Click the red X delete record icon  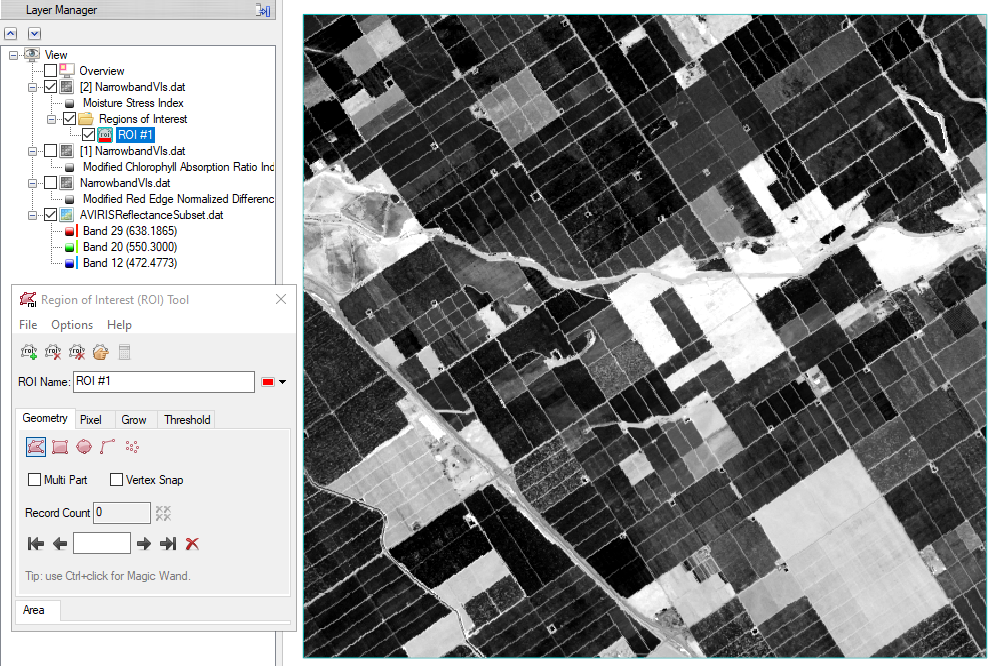(193, 543)
